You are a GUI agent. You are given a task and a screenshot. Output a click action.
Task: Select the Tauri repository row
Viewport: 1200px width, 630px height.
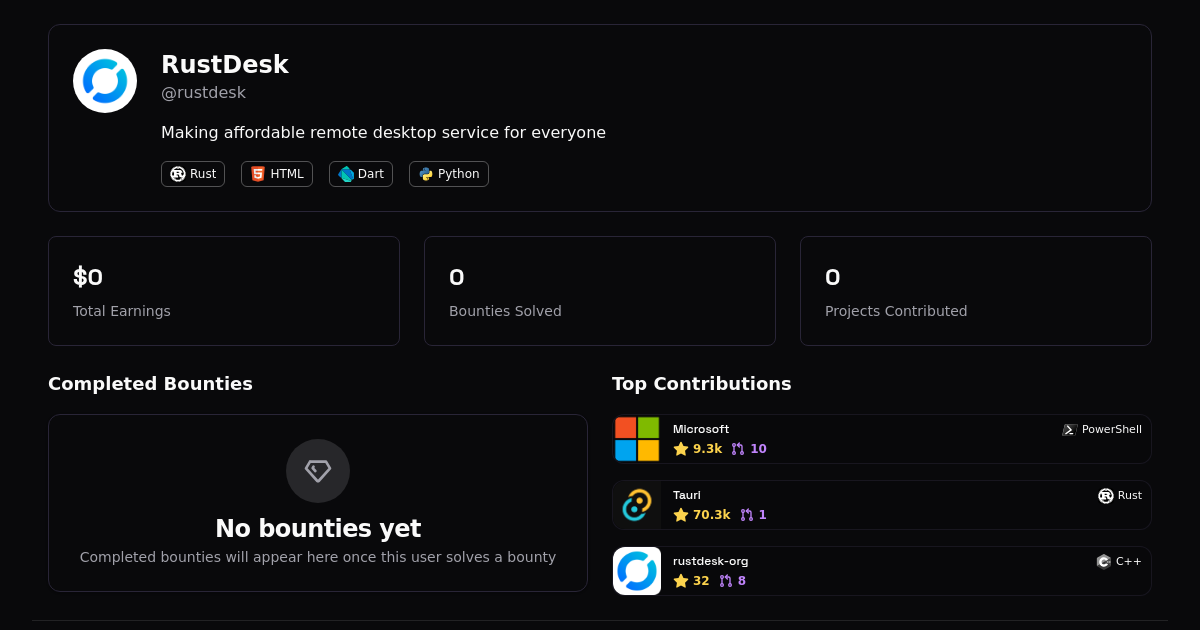pyautogui.click(x=880, y=504)
